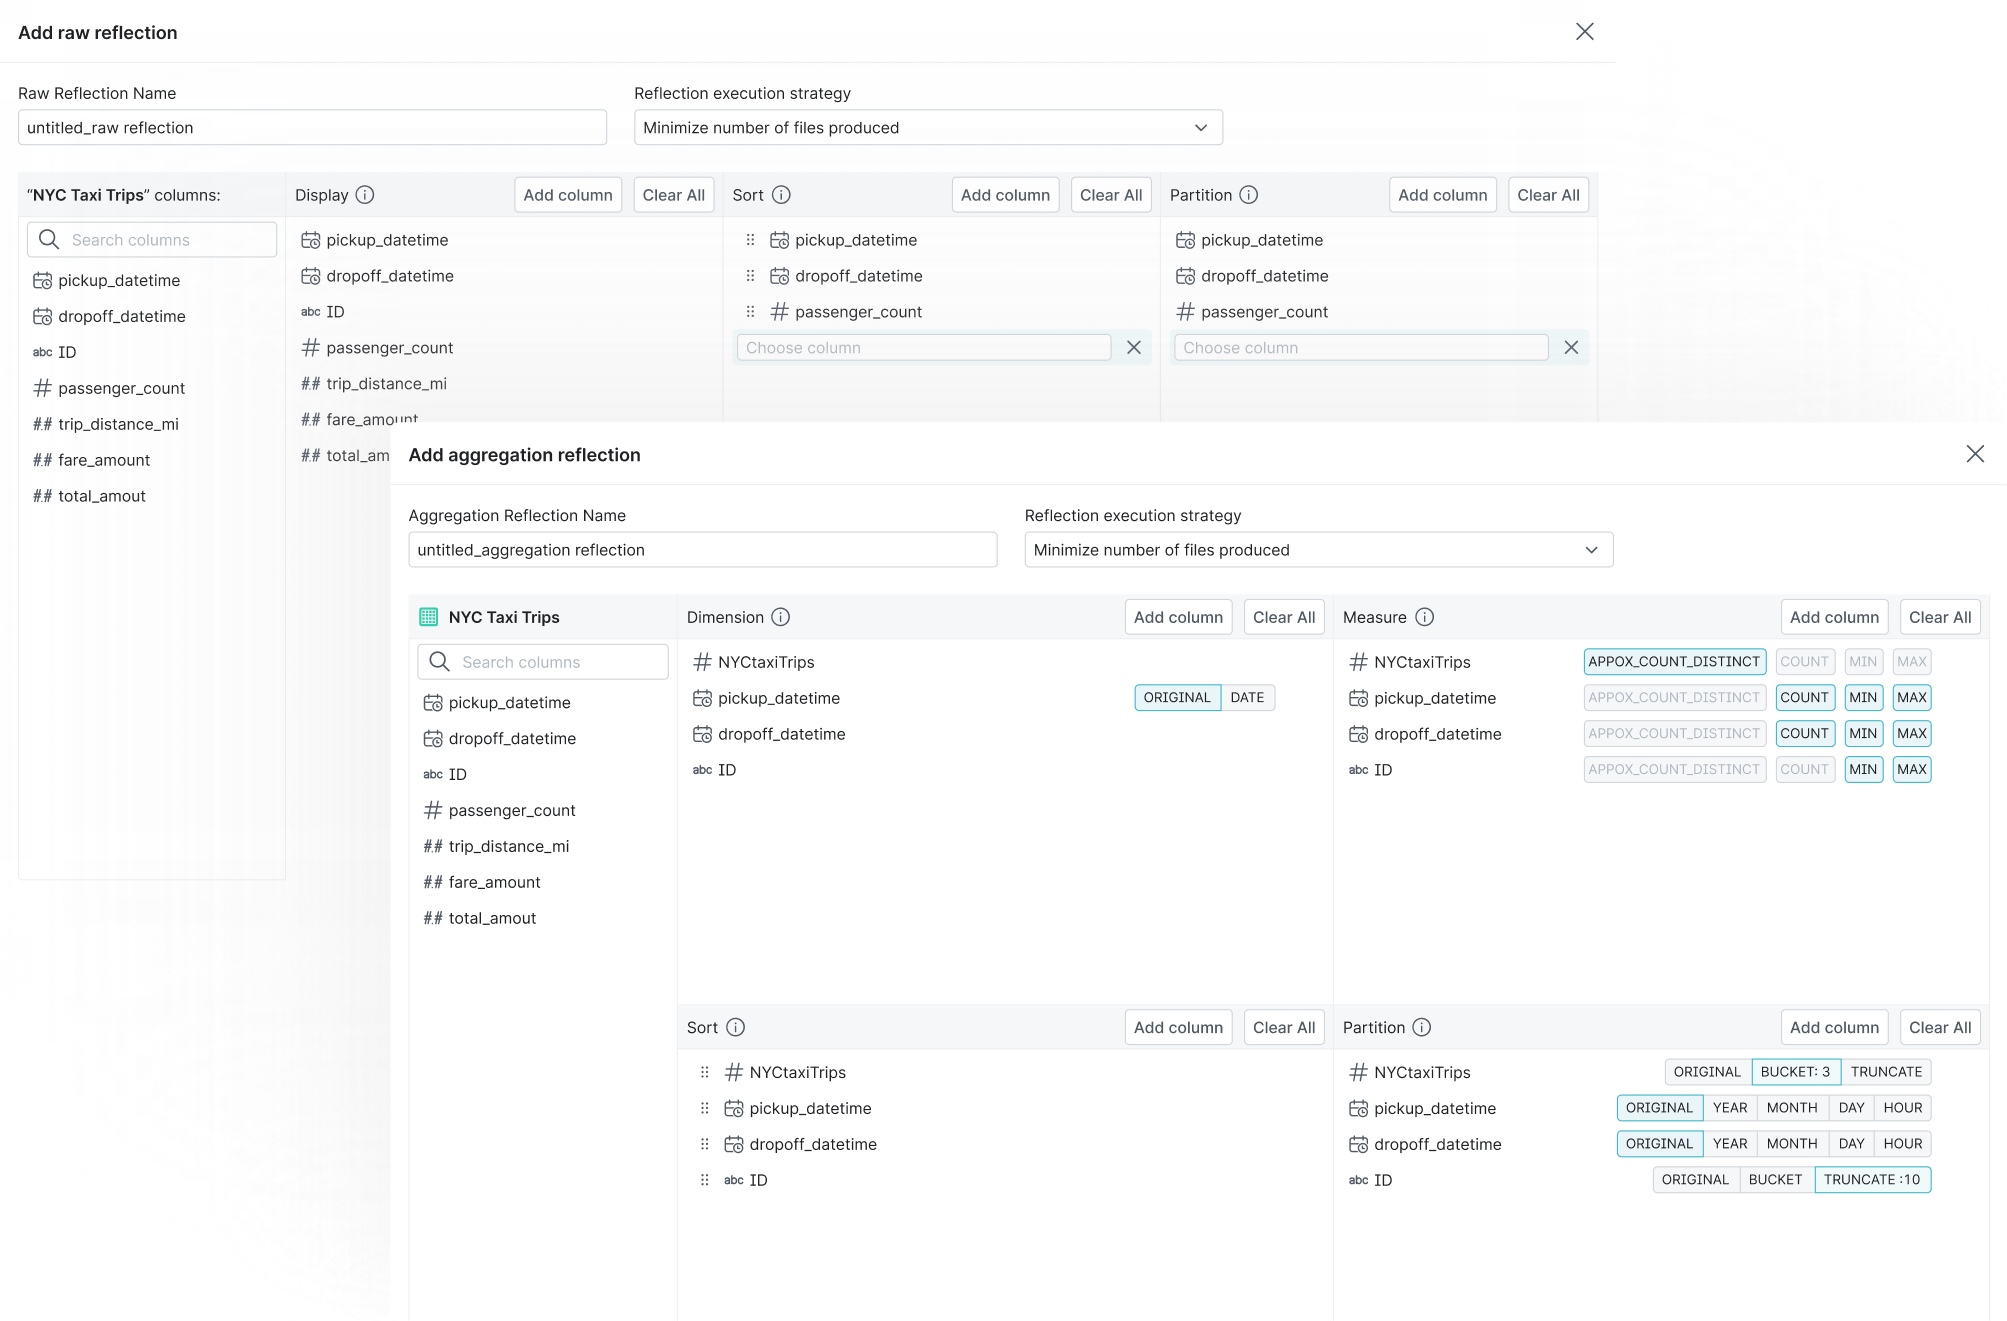
Task: Click the Measure info icon
Action: point(1425,617)
